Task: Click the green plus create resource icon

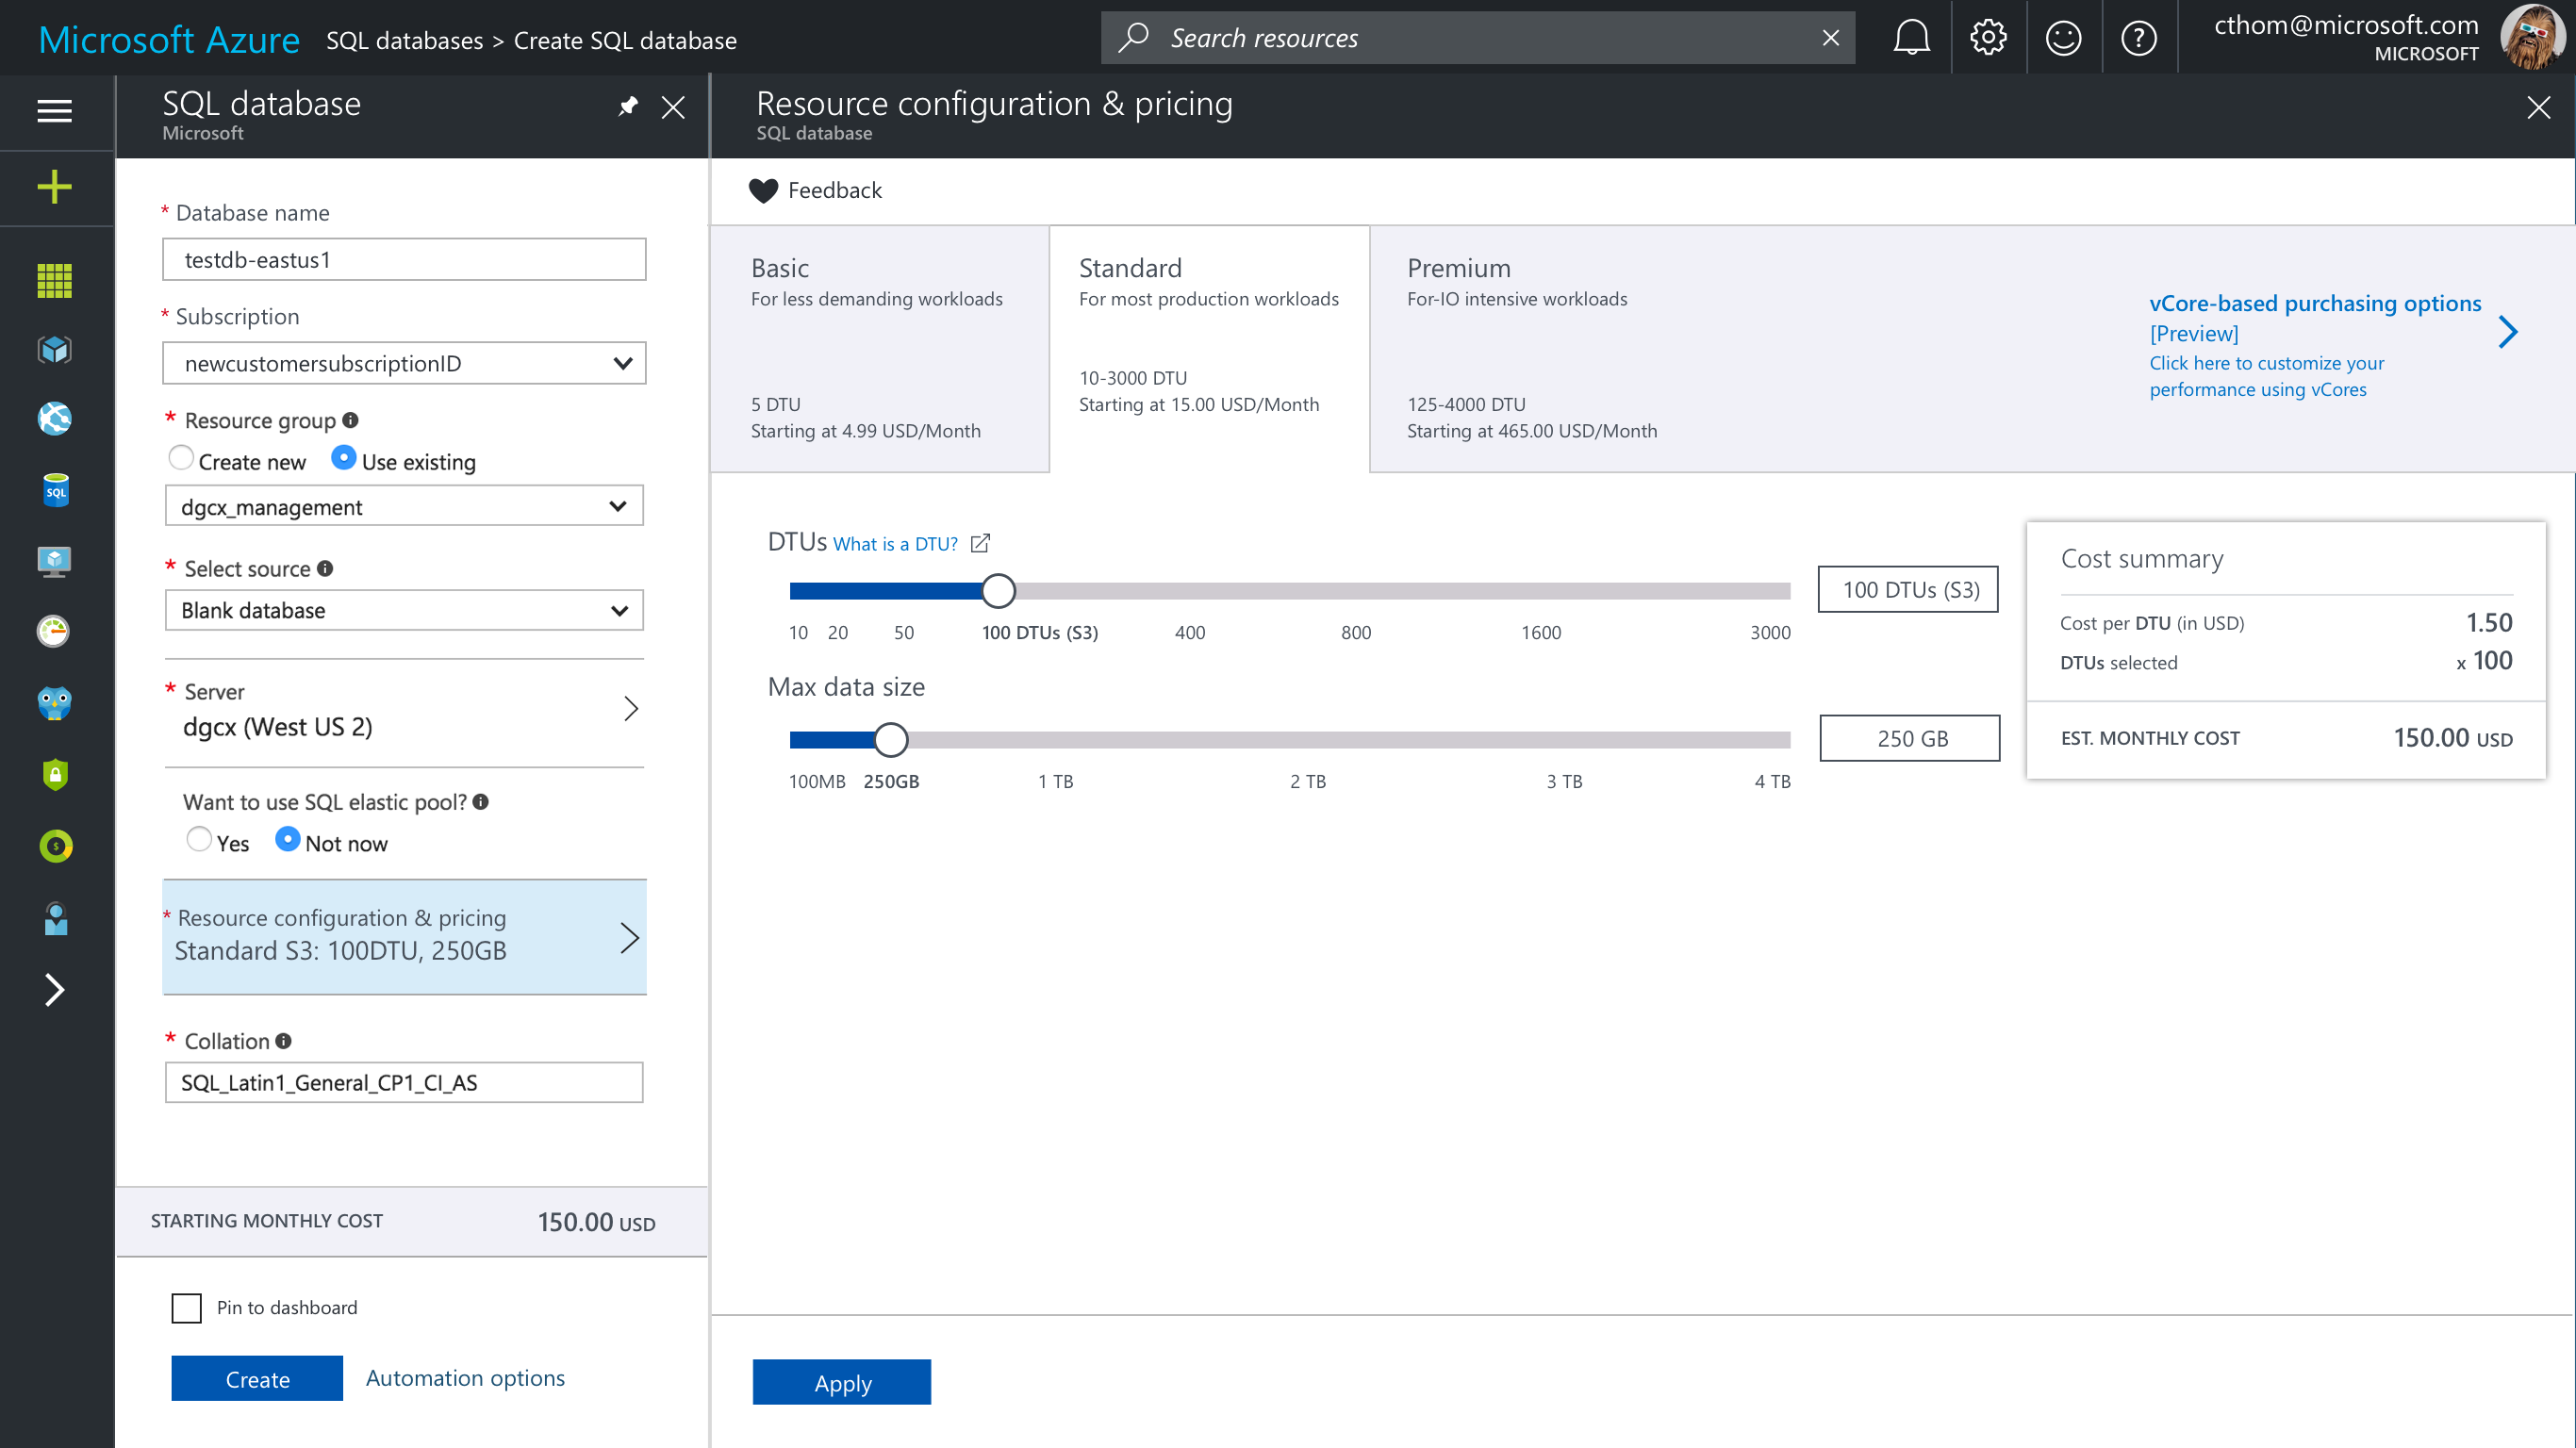Action: pos(55,187)
